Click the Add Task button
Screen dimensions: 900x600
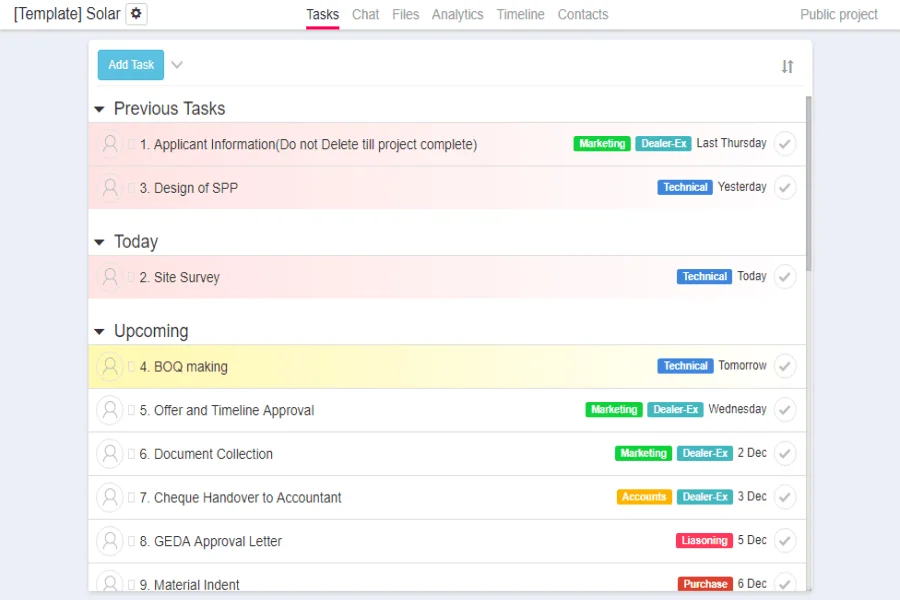(x=130, y=64)
